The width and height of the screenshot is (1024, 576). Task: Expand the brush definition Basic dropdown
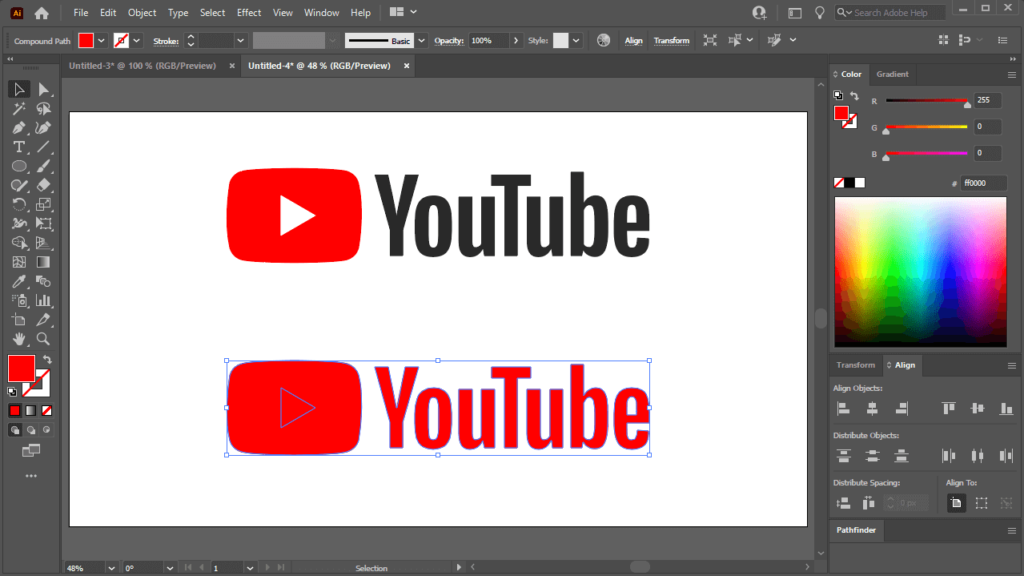(421, 41)
